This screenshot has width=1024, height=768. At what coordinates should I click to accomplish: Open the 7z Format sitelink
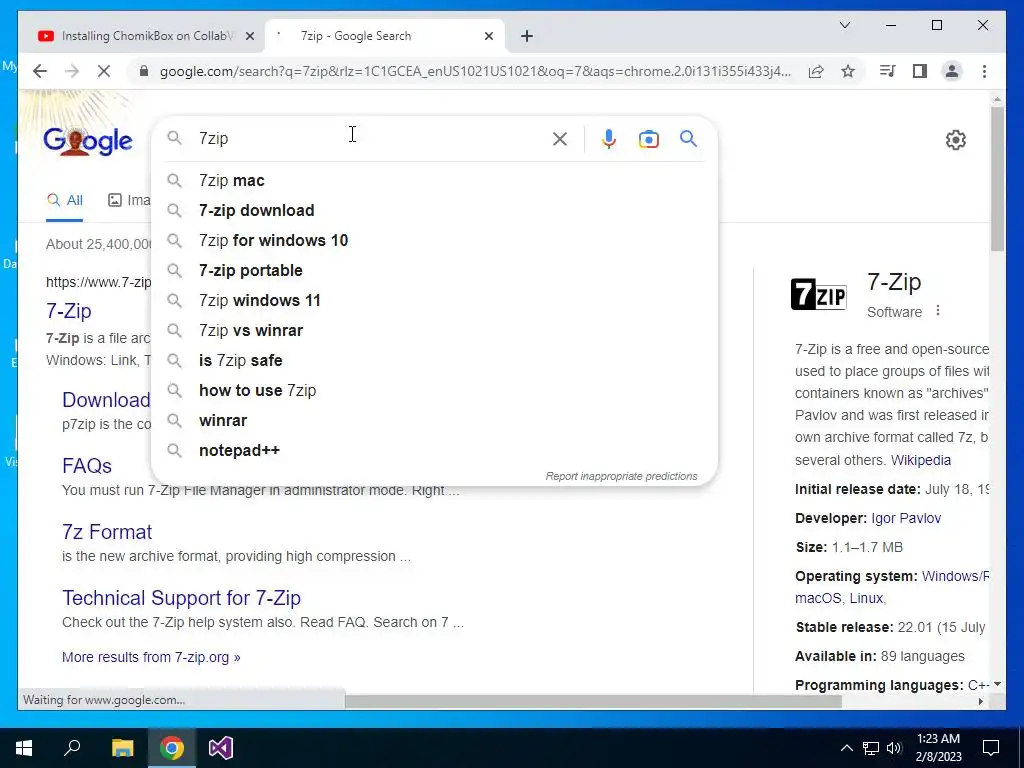pos(107,532)
